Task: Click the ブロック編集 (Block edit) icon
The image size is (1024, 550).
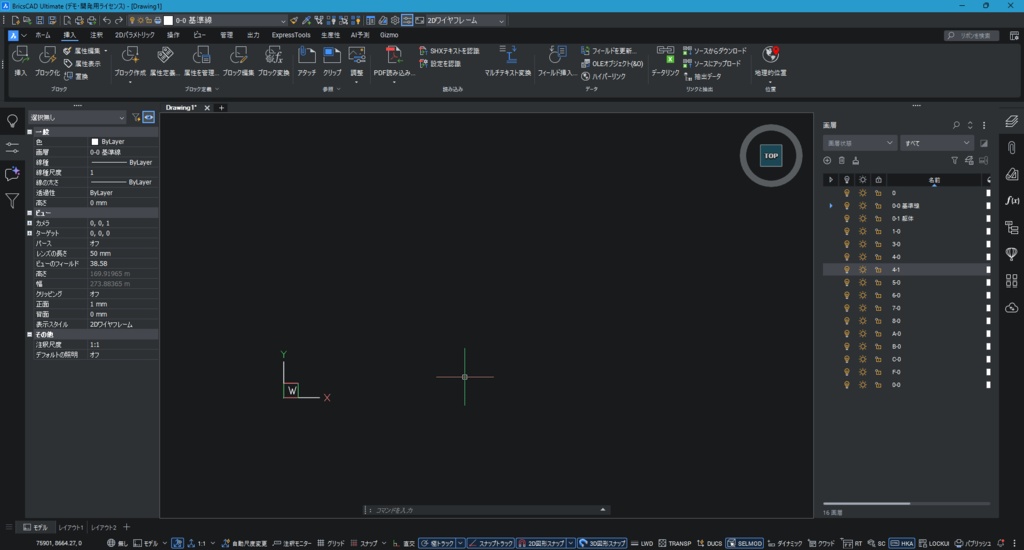Action: click(x=238, y=56)
